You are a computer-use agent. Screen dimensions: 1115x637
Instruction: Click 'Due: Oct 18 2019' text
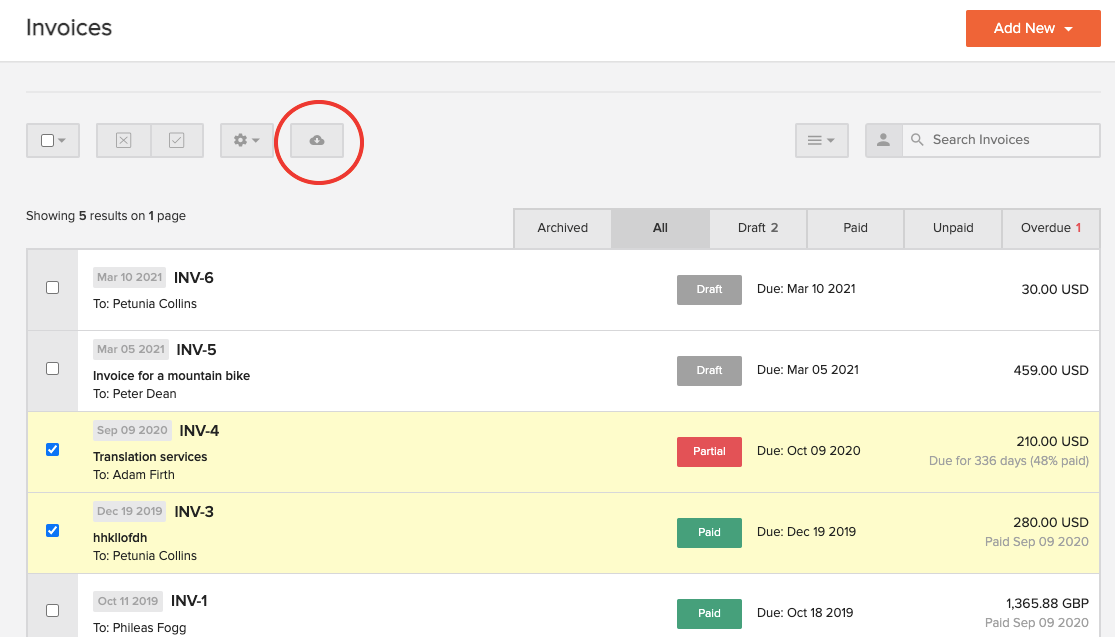[x=805, y=613]
